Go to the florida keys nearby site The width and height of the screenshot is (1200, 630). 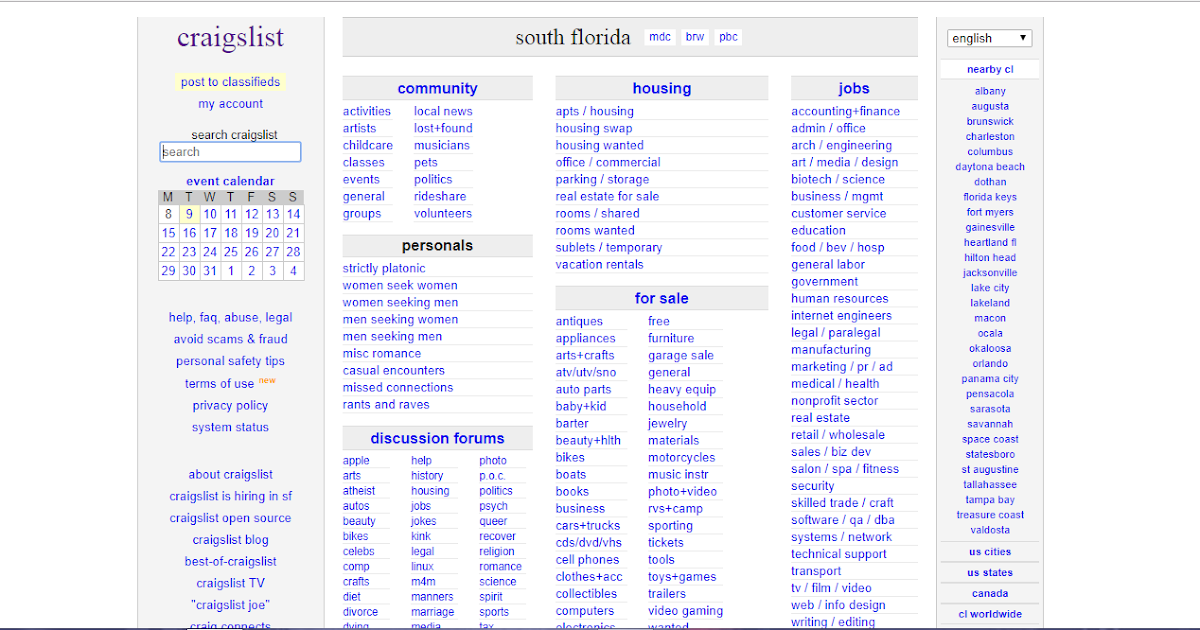pos(990,198)
